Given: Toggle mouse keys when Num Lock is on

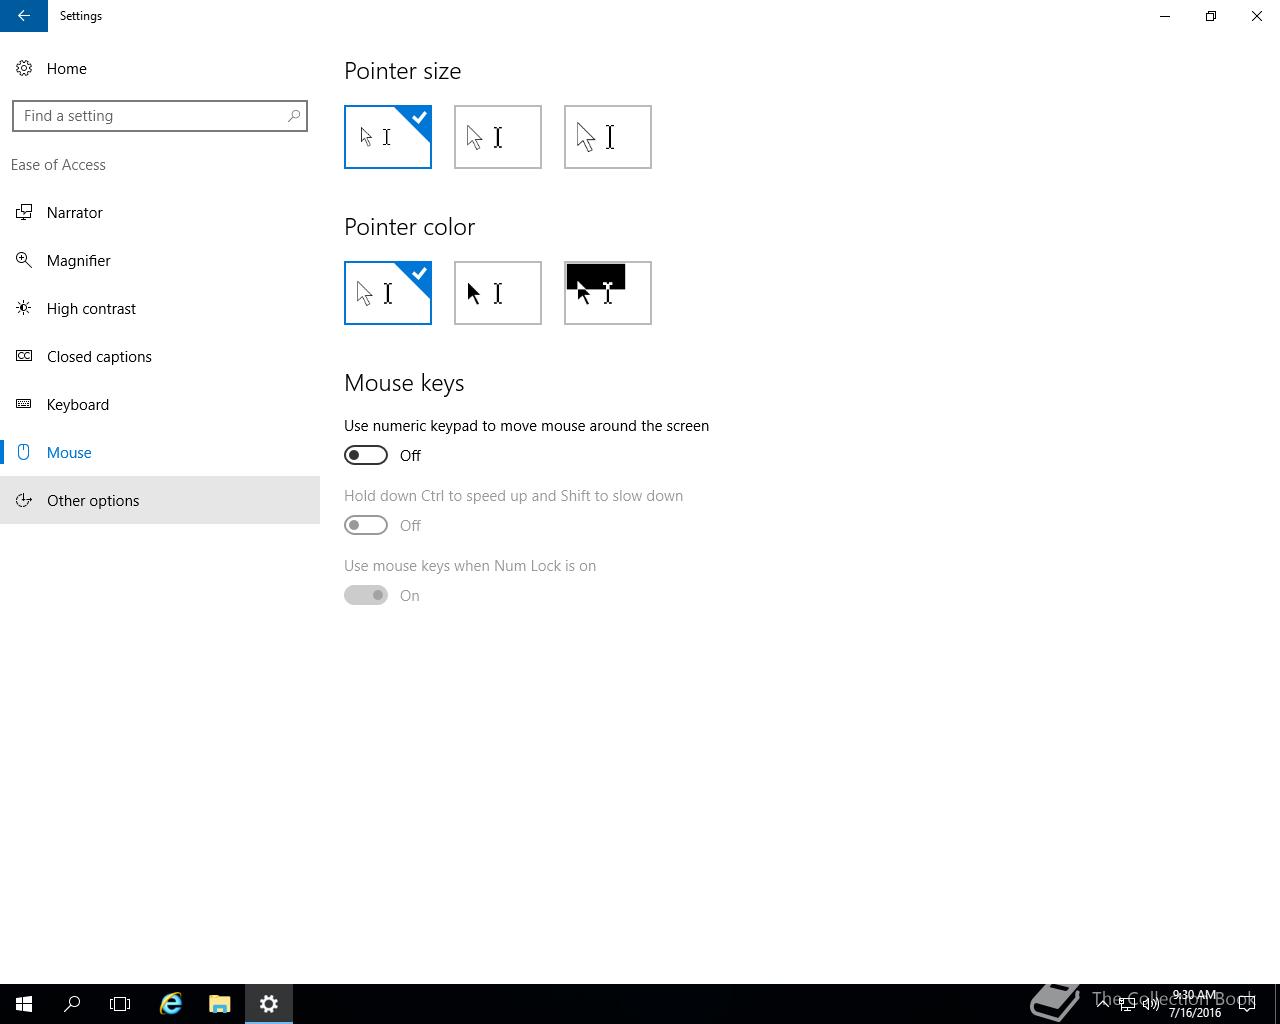Looking at the screenshot, I should (366, 595).
